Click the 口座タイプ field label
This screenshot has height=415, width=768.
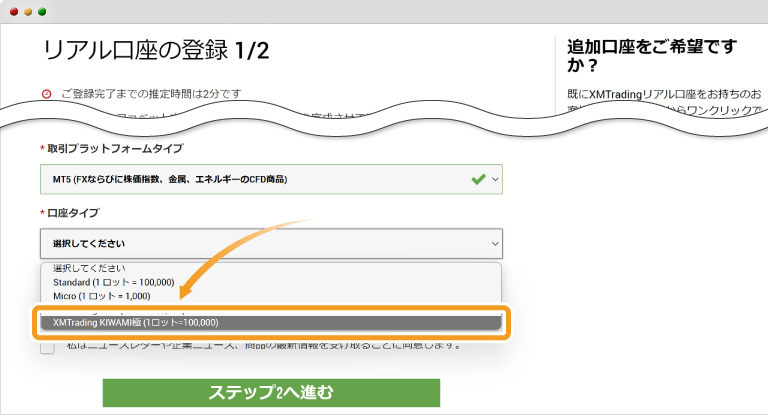[x=73, y=213]
